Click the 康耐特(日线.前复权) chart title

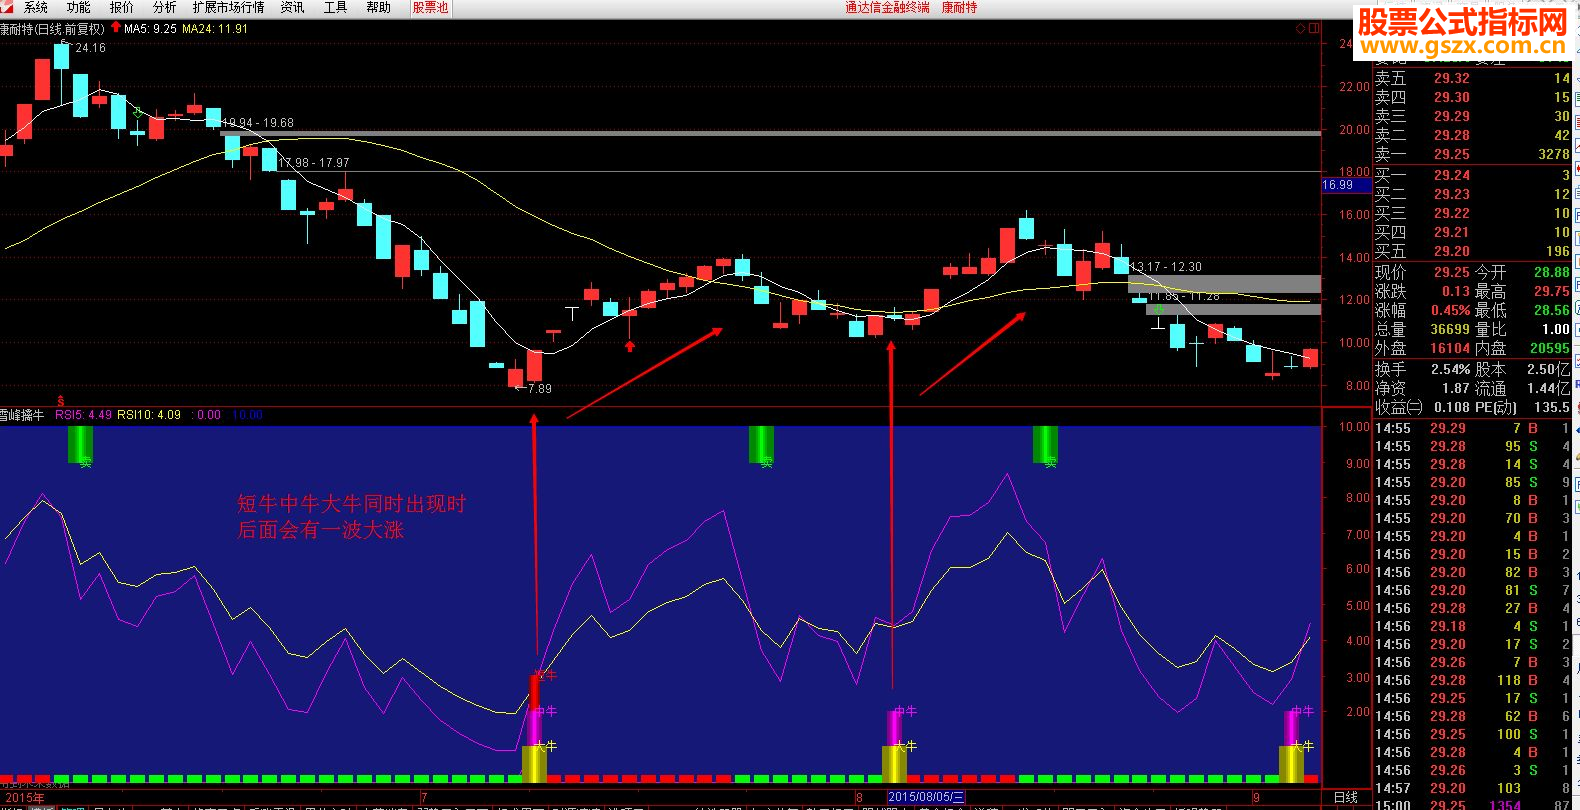click(52, 29)
